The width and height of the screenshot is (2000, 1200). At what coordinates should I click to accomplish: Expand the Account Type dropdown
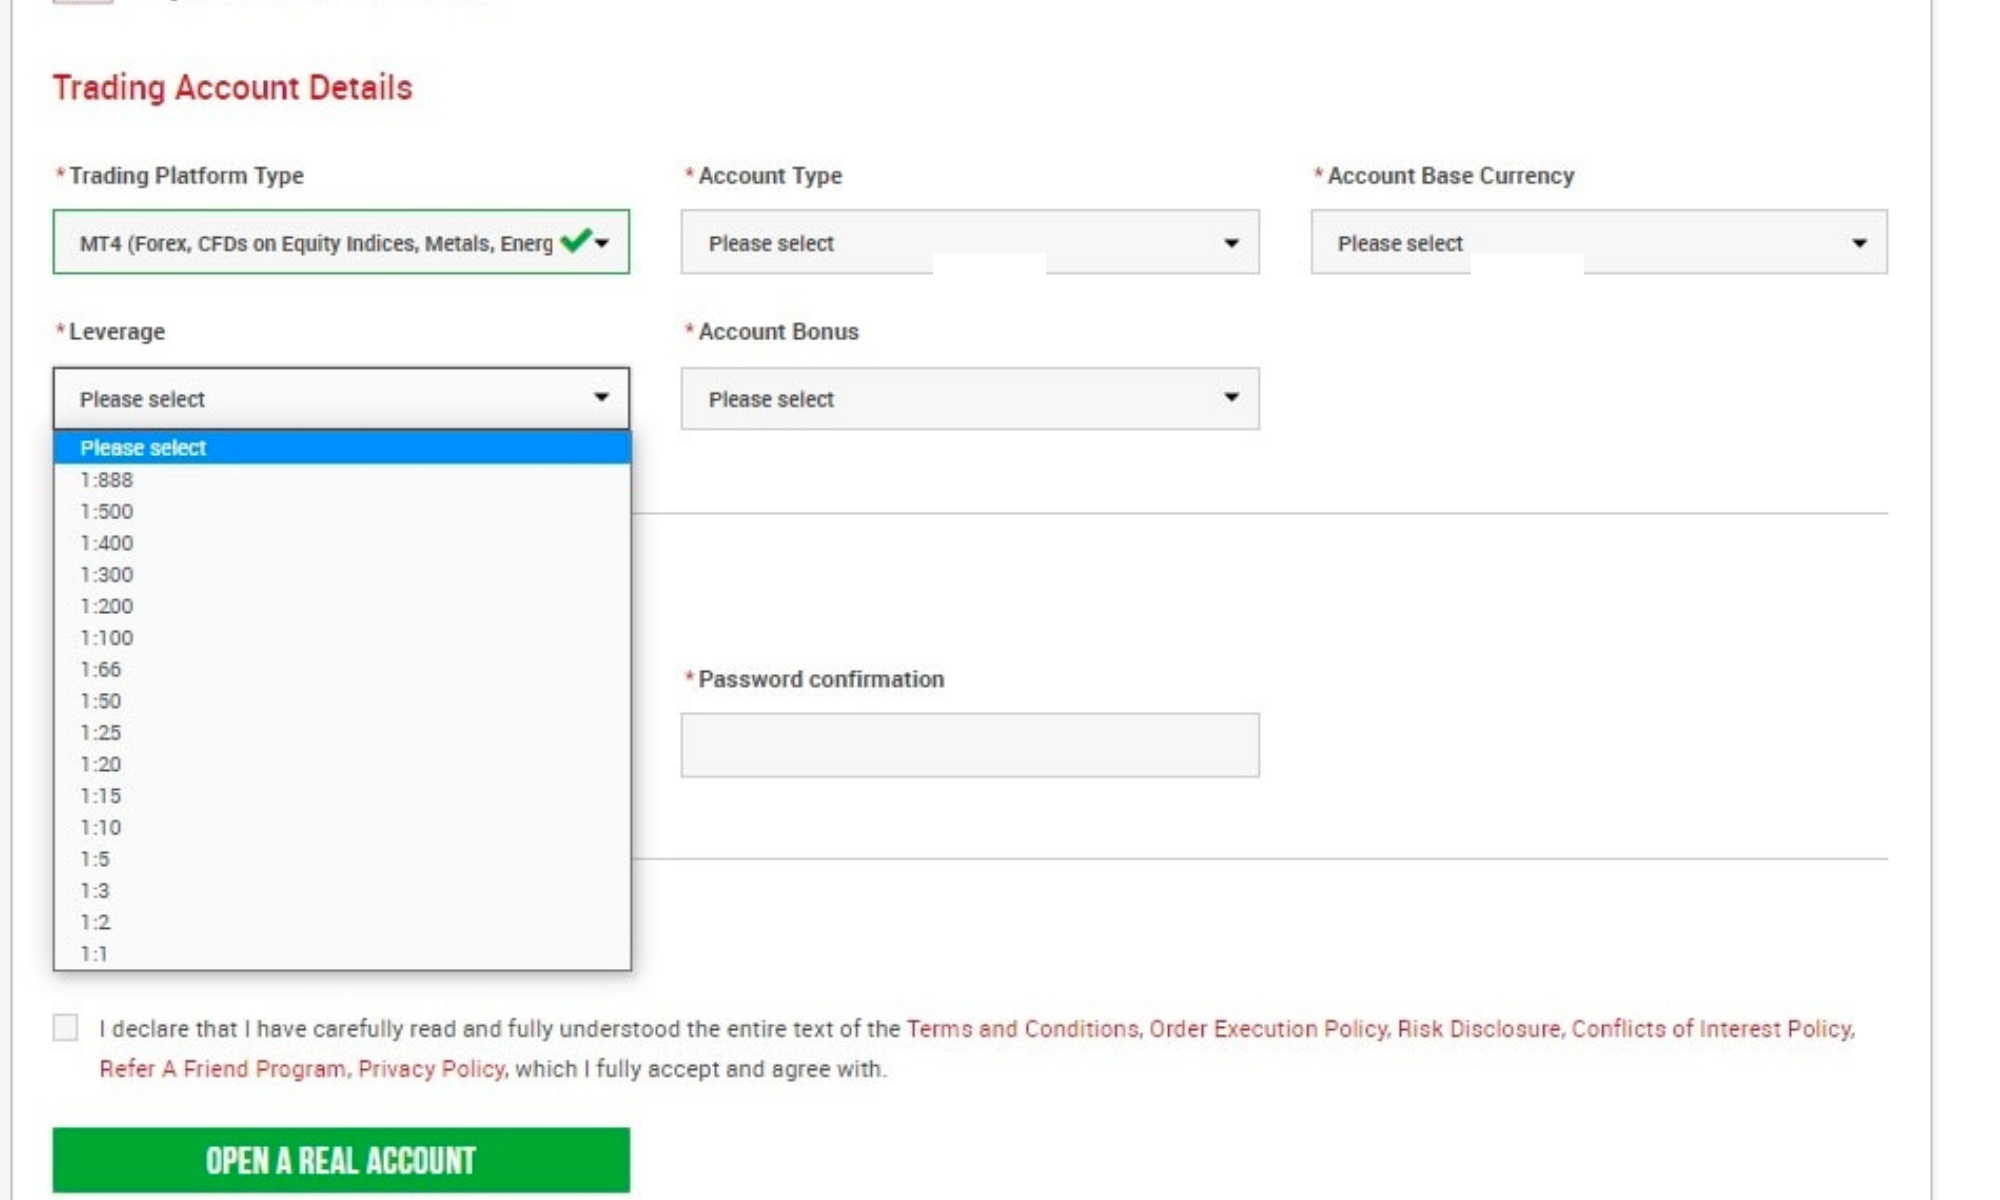pyautogui.click(x=969, y=242)
